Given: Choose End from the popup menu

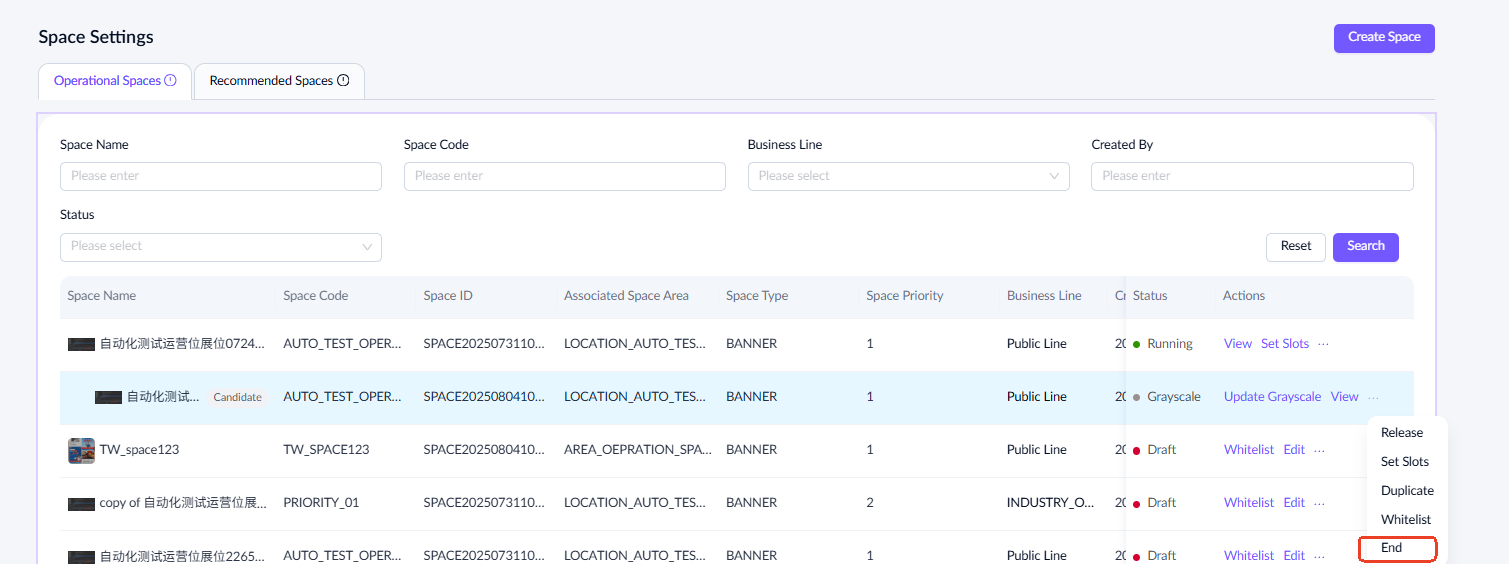Looking at the screenshot, I should [1392, 548].
